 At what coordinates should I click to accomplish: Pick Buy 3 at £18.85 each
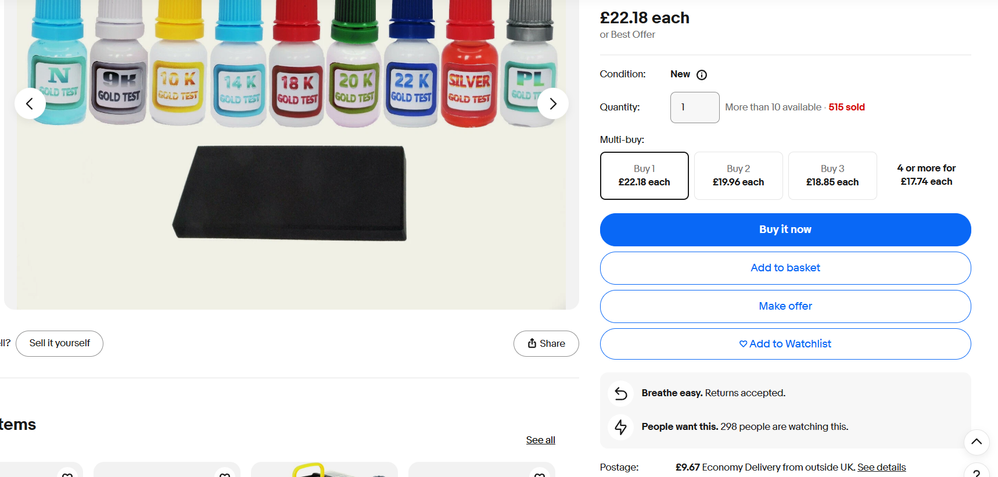click(x=832, y=176)
